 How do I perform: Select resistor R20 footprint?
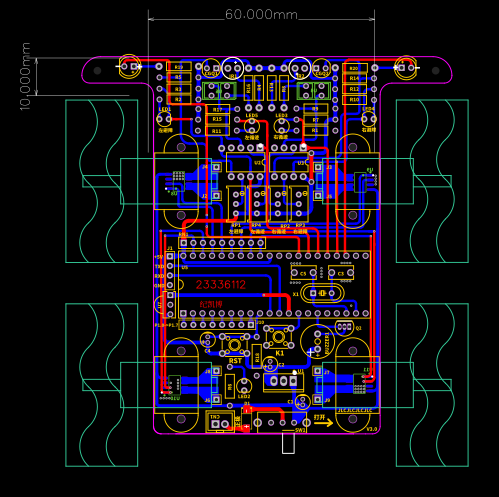coord(355,68)
